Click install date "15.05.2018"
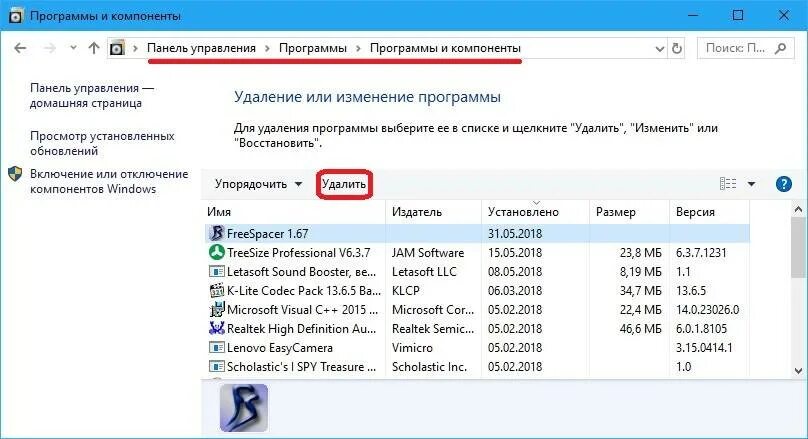This screenshot has height=439, width=808. (x=515, y=253)
